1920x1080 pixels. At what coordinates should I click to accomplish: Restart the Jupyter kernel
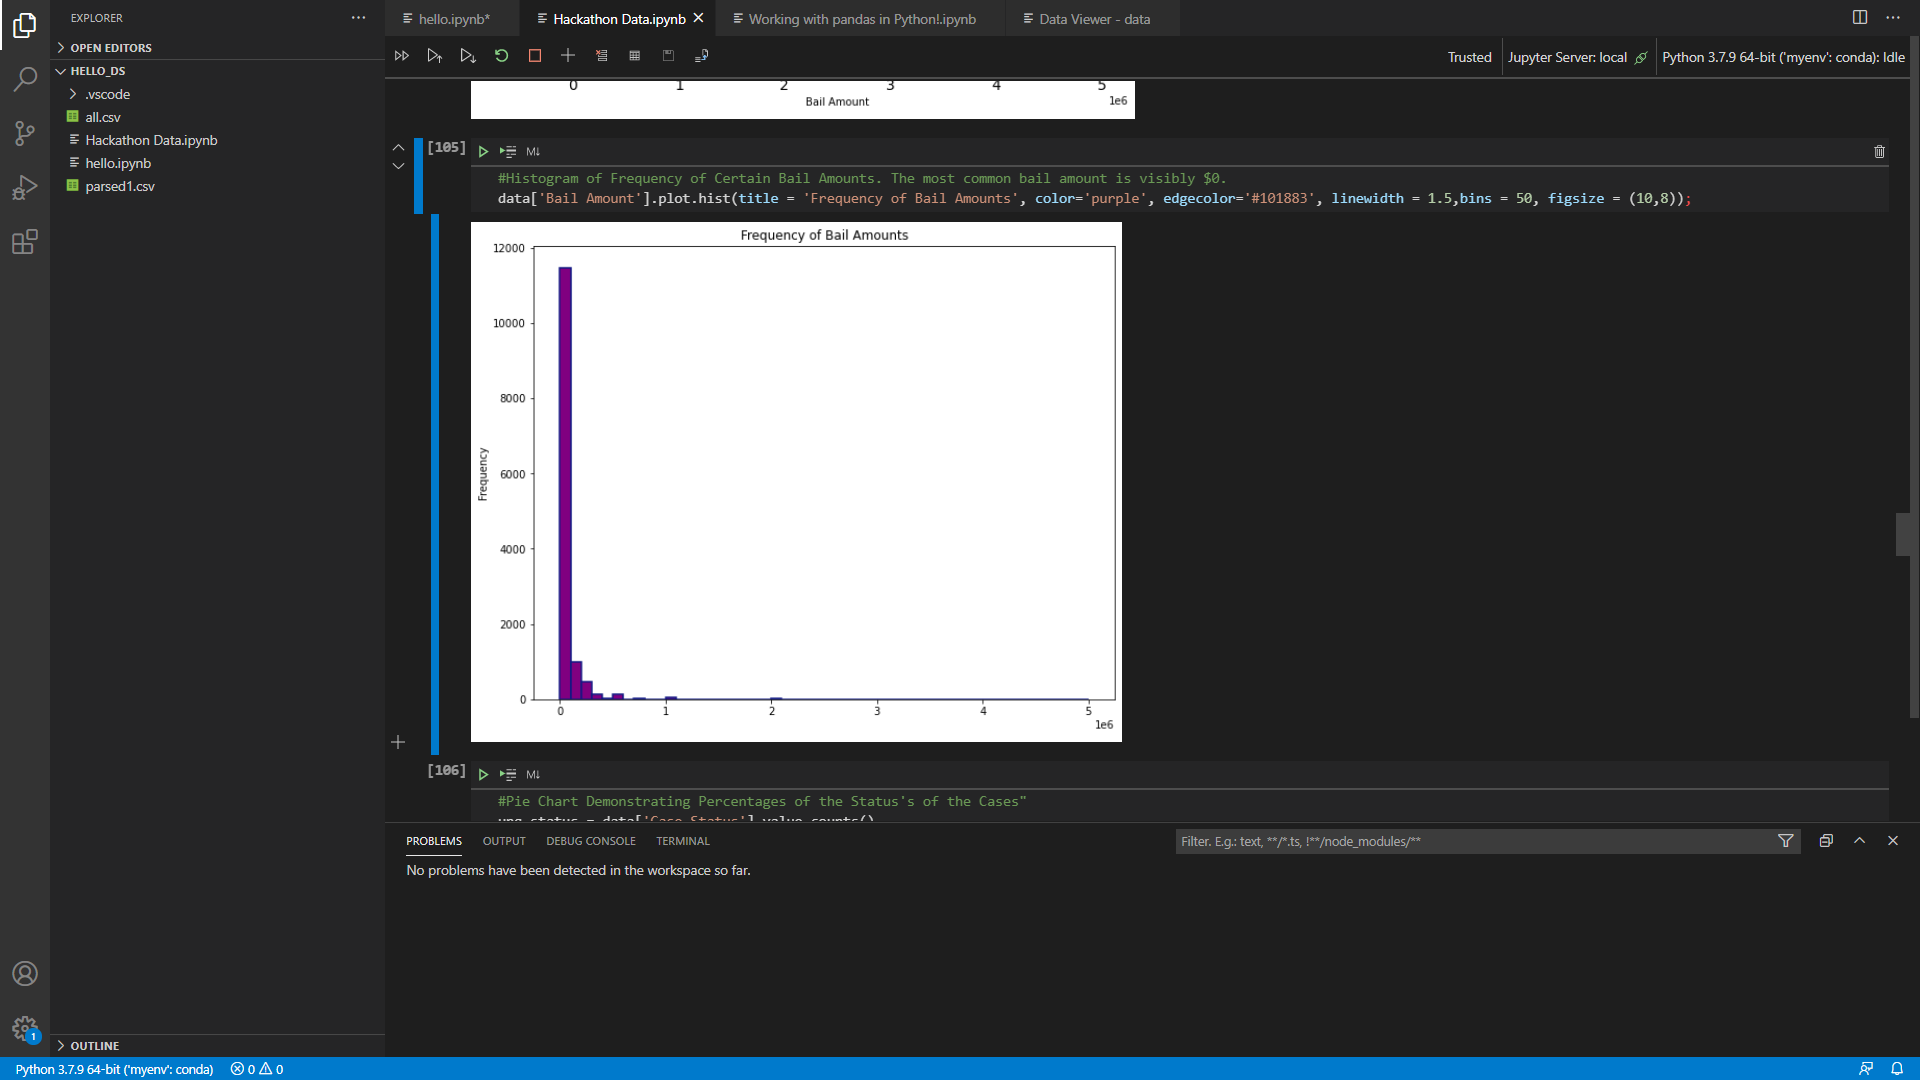pyautogui.click(x=501, y=56)
